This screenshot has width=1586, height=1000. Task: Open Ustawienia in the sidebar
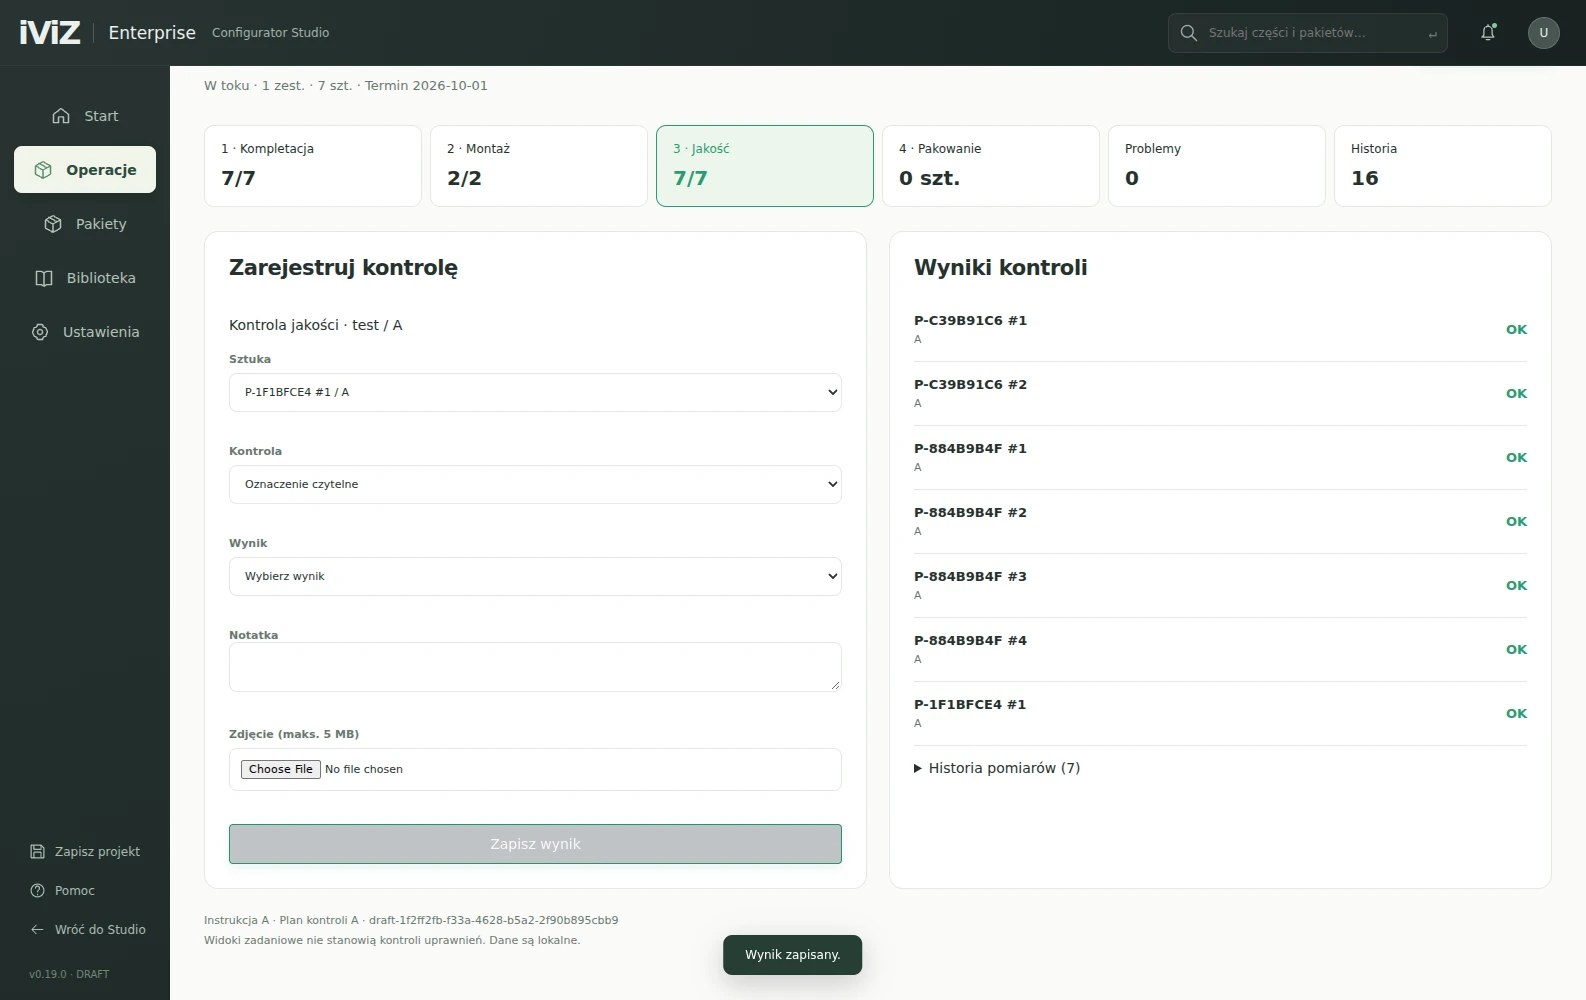pyautogui.click(x=85, y=332)
